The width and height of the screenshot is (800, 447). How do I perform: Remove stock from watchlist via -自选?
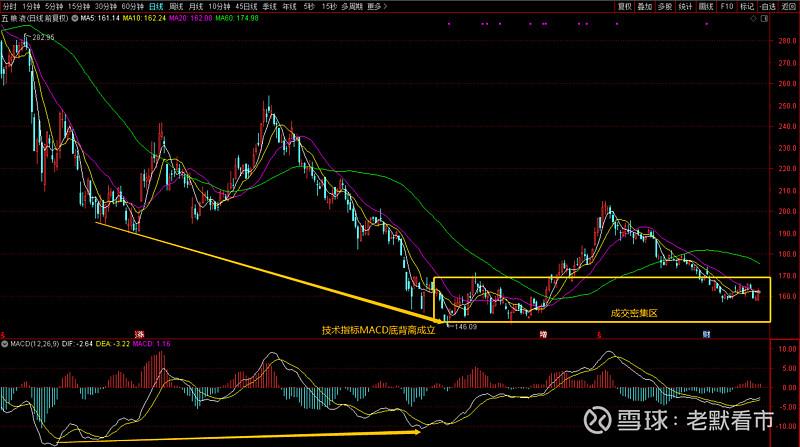click(x=767, y=6)
